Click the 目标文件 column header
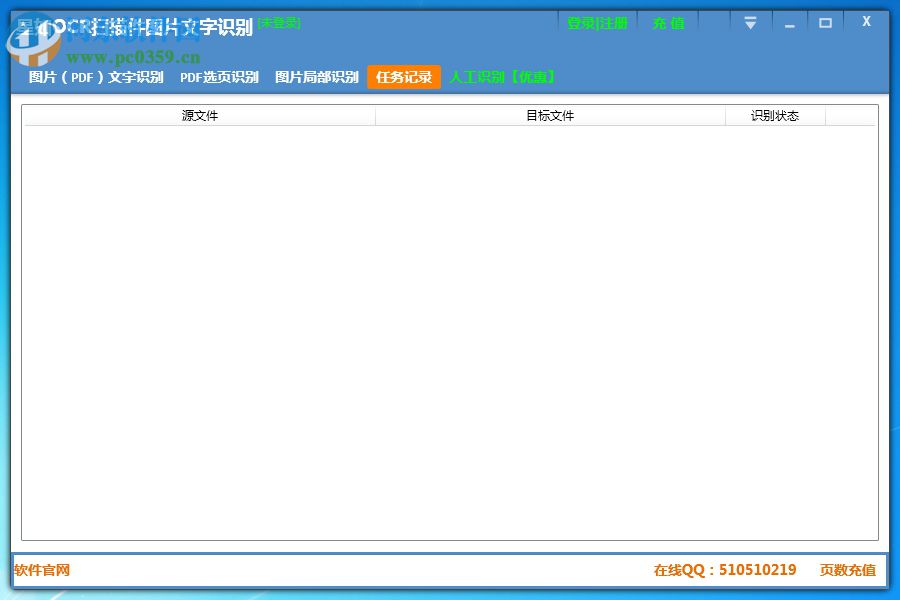This screenshot has width=900, height=600. point(550,115)
